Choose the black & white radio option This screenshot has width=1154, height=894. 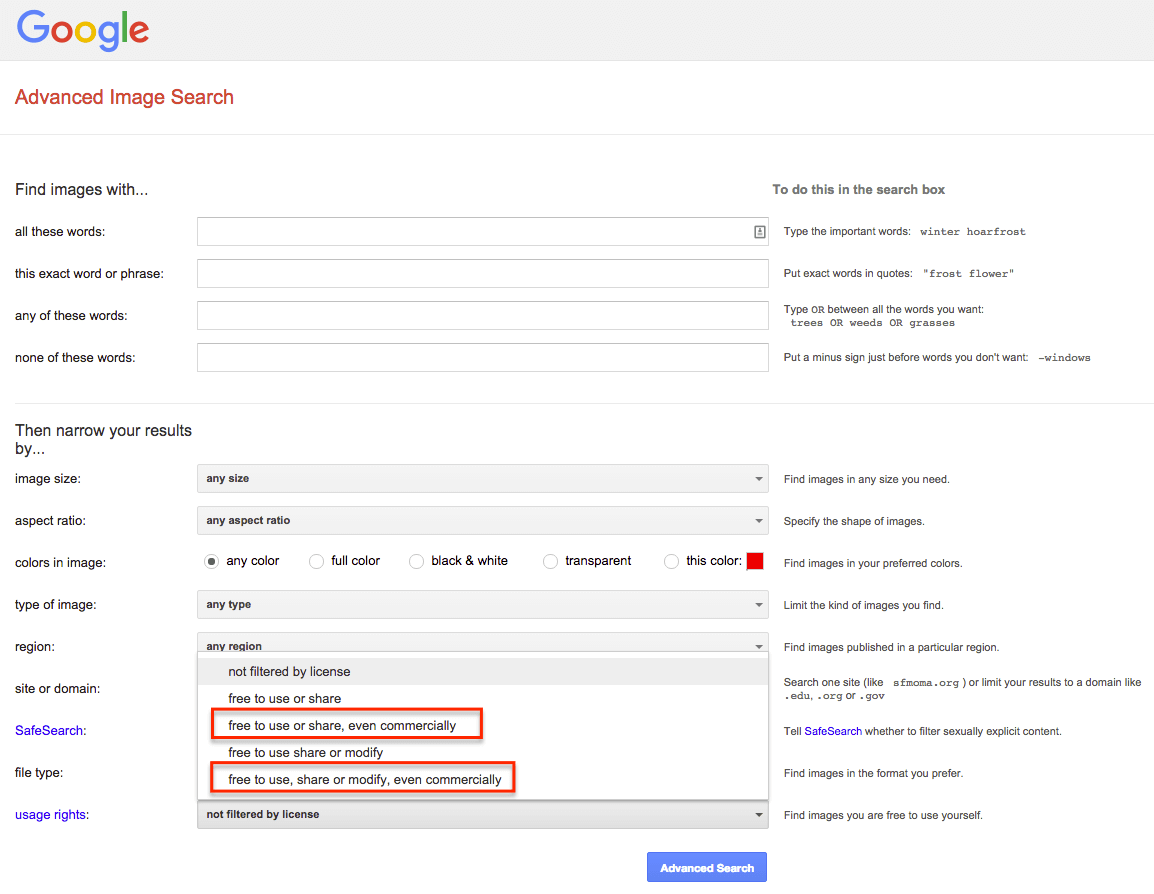coord(417,561)
